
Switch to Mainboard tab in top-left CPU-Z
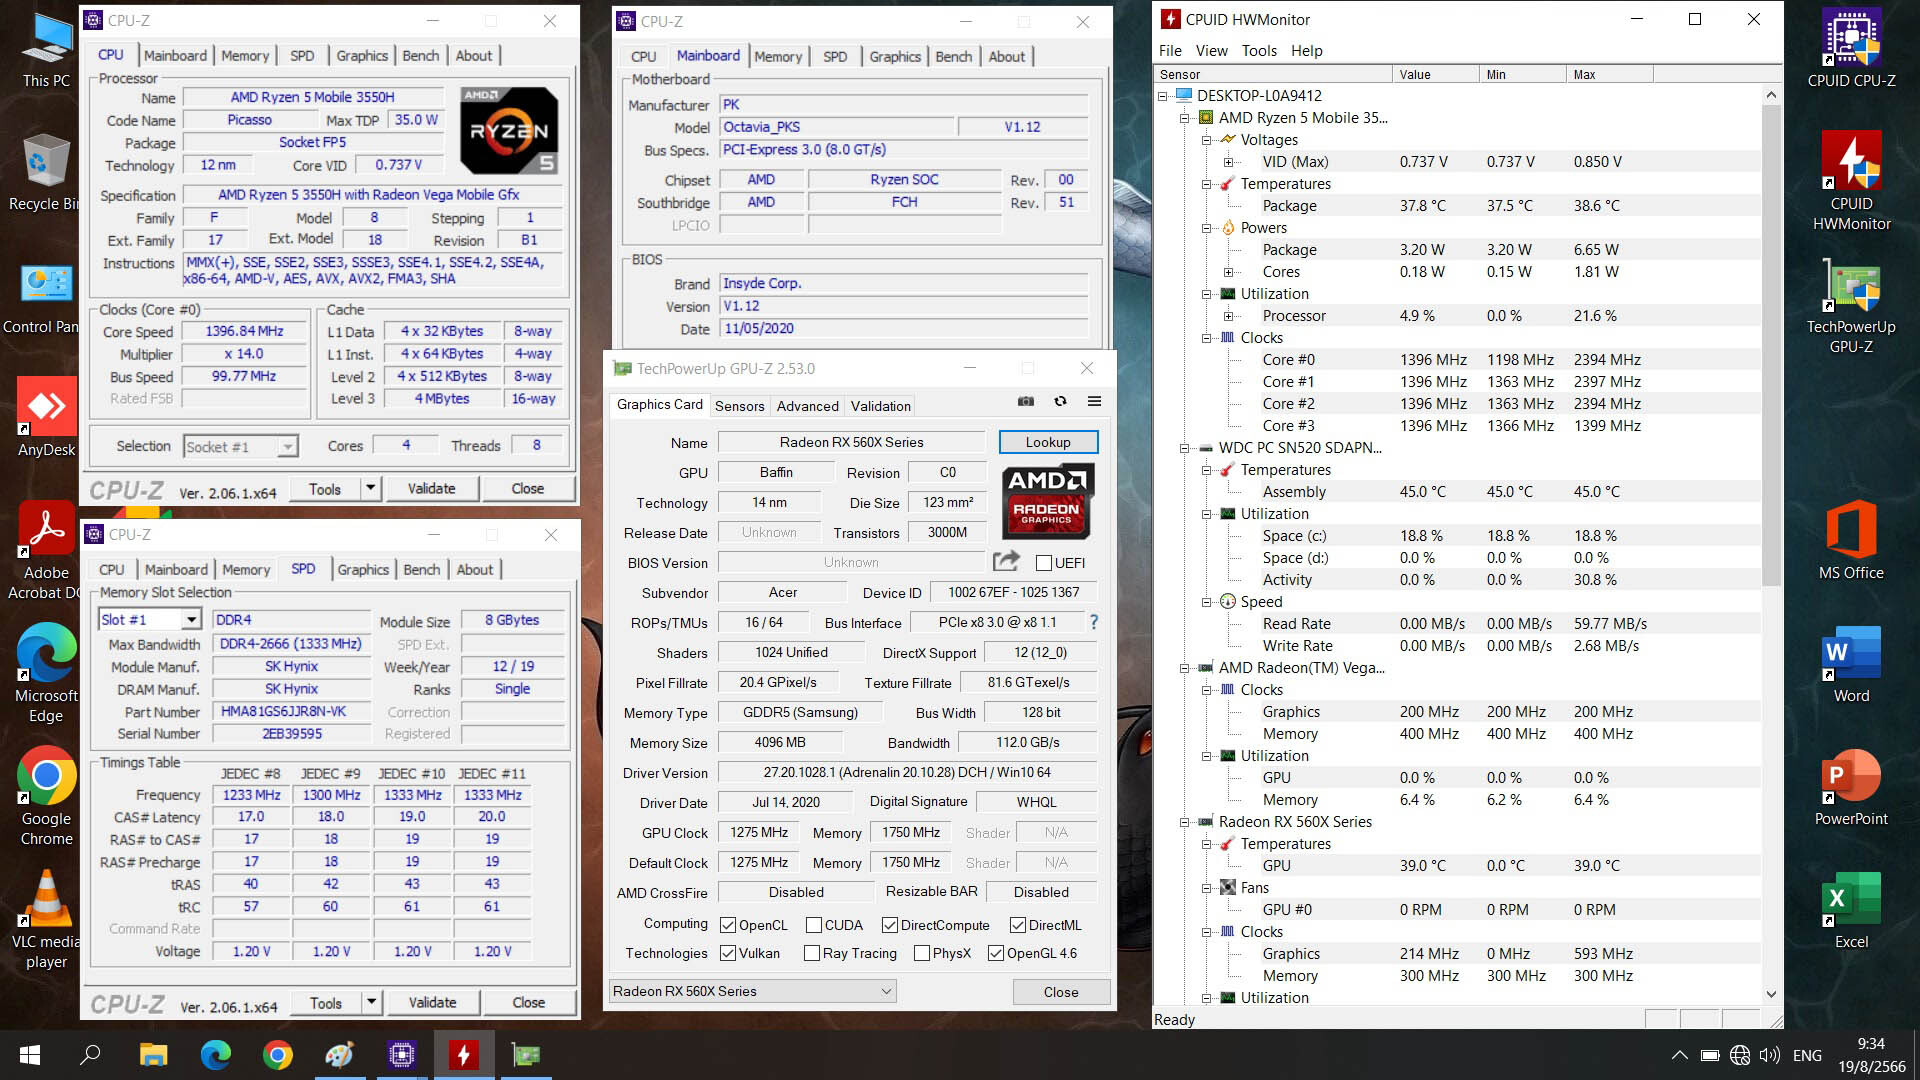point(175,55)
